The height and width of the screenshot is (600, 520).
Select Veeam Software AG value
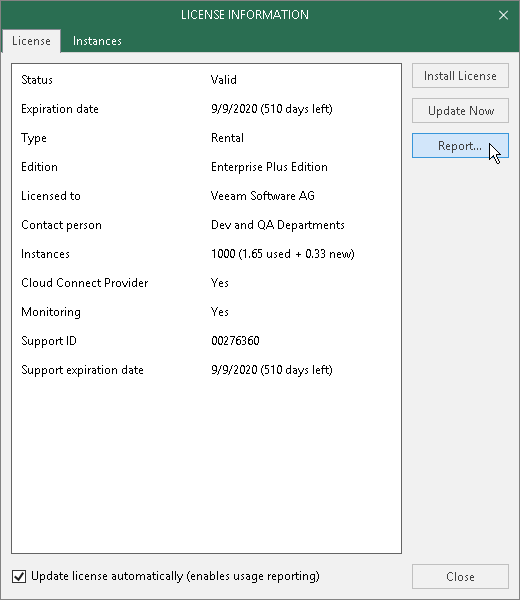(263, 196)
